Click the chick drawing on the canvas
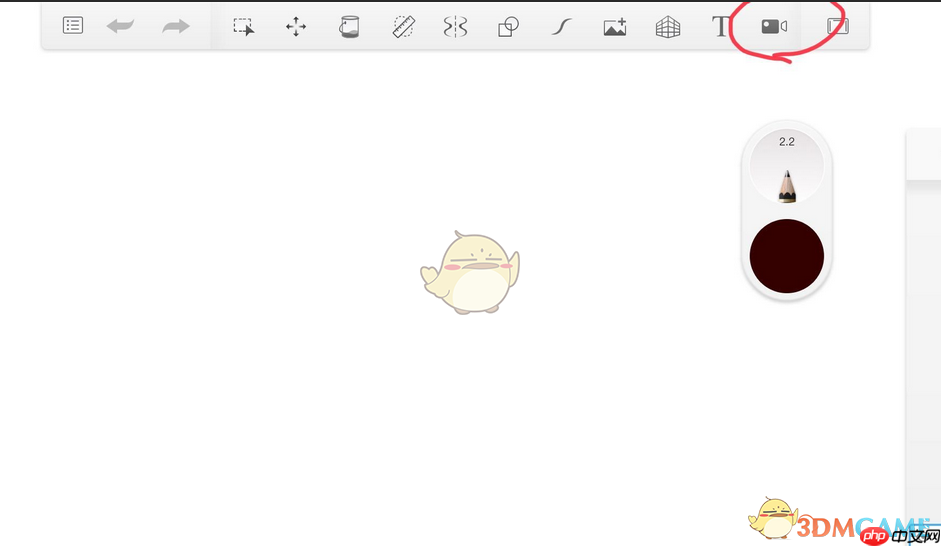Viewport: 941px width, 546px height. 470,272
